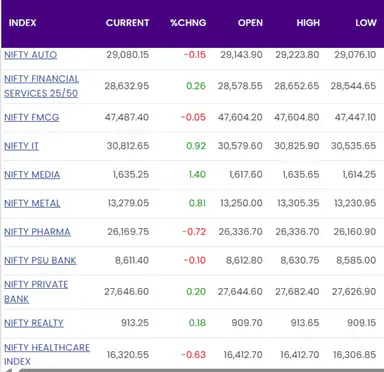Select NIFTY PSU BANK low value 8,585.00

coord(356,260)
